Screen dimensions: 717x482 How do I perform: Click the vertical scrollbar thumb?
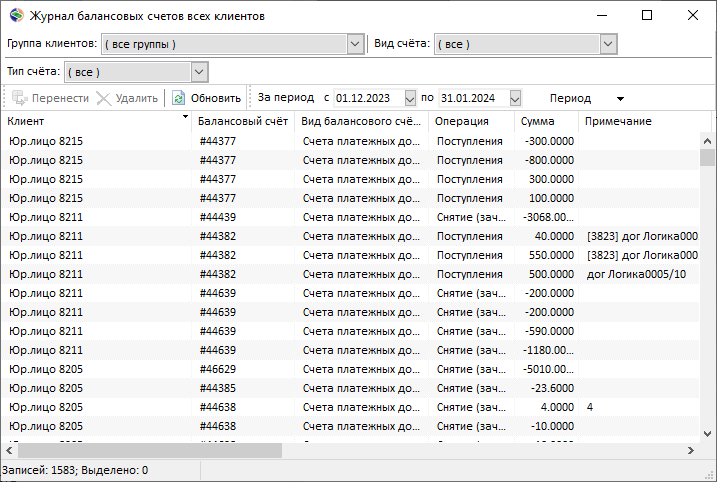pos(707,157)
